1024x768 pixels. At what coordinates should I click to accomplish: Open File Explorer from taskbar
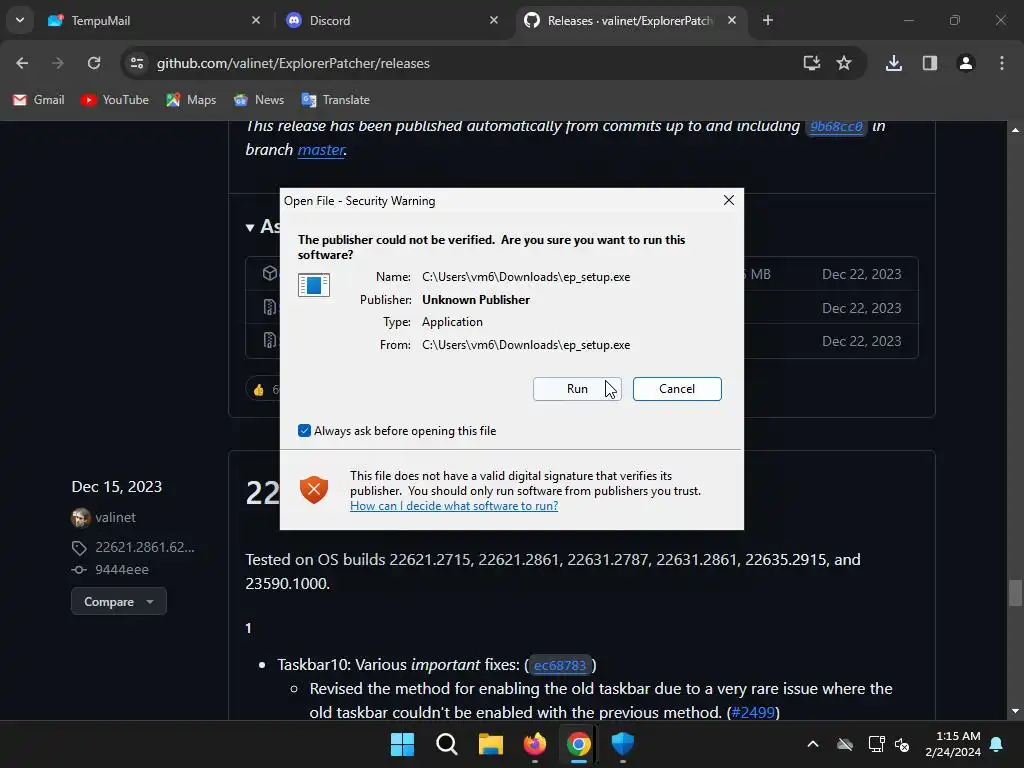490,744
